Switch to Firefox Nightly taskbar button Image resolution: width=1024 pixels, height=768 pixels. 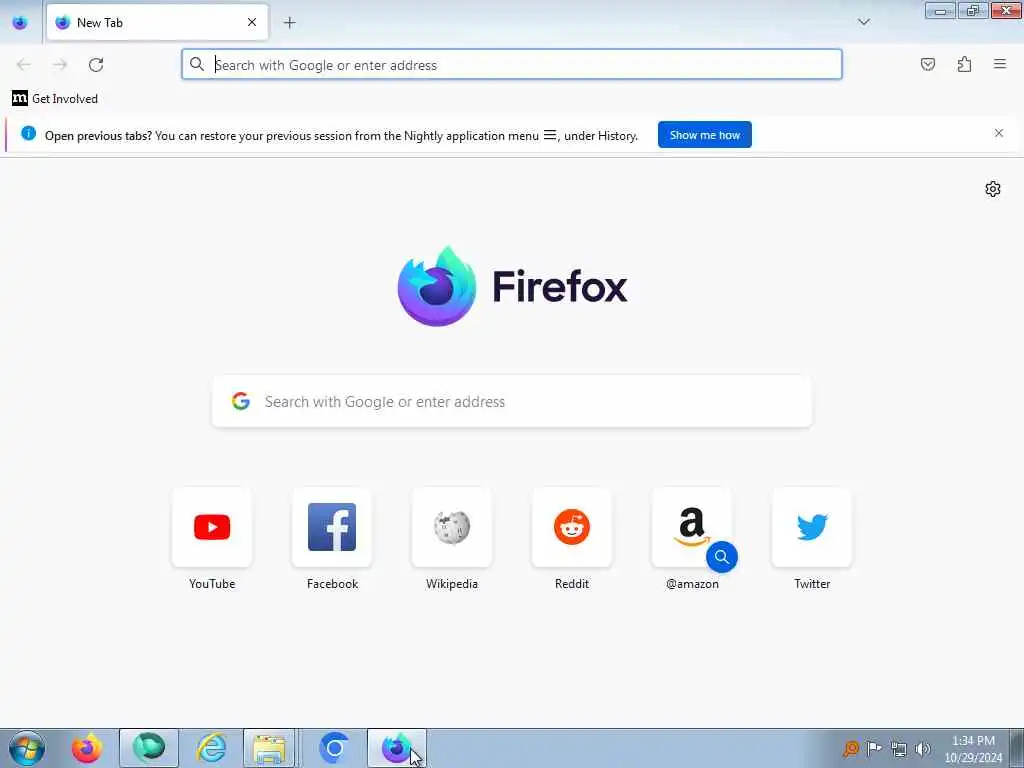click(x=396, y=748)
